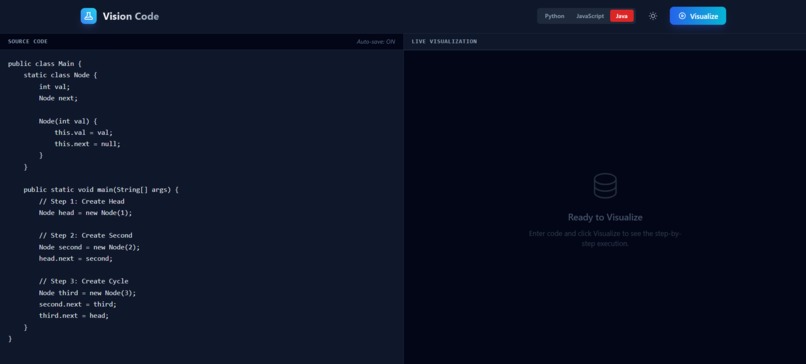Click the comment "// Step 2: Create Second"

pyautogui.click(x=85, y=235)
